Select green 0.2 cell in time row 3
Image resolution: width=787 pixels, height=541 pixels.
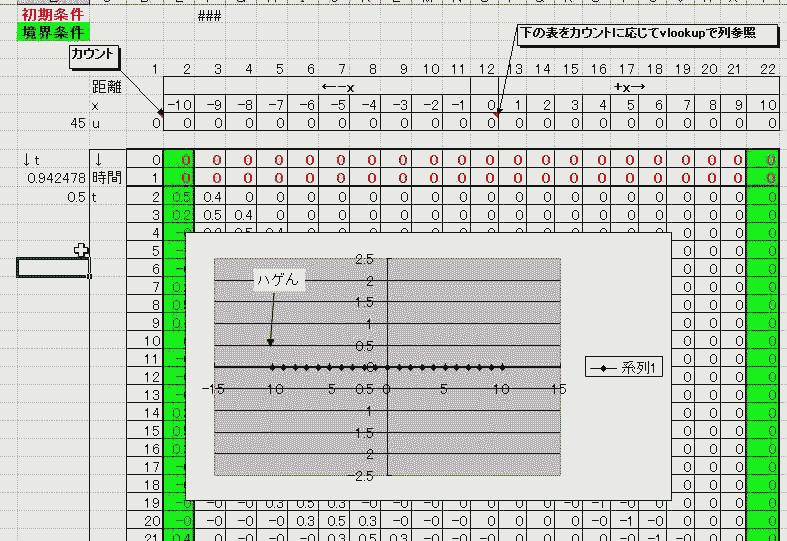[179, 215]
